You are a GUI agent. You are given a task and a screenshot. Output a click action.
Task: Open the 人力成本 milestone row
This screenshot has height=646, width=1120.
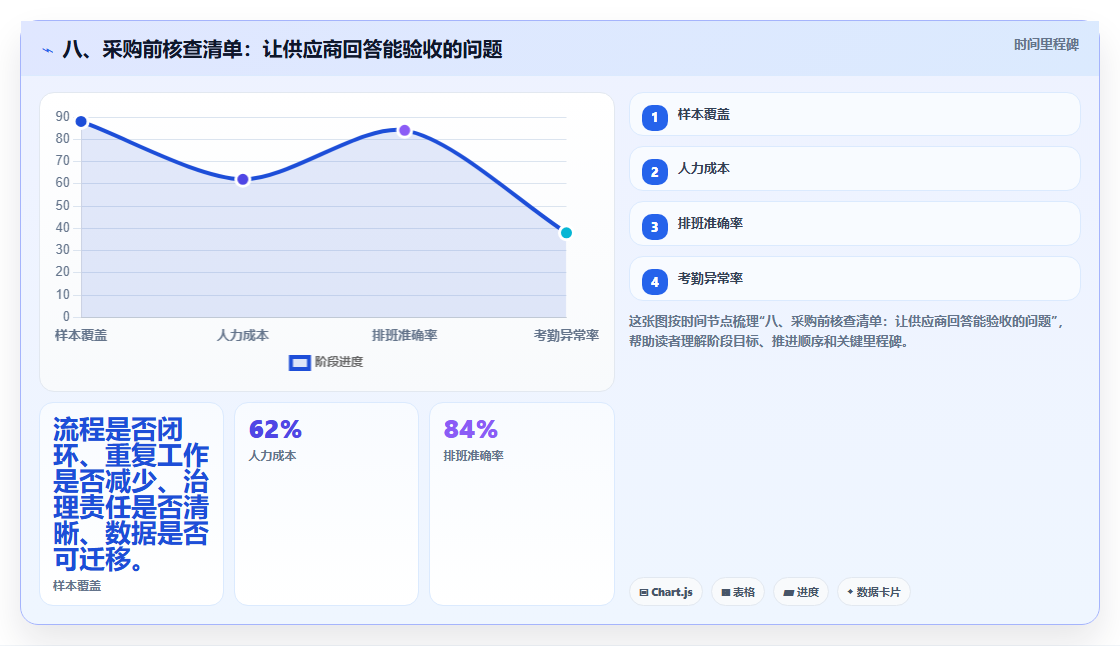click(854, 169)
